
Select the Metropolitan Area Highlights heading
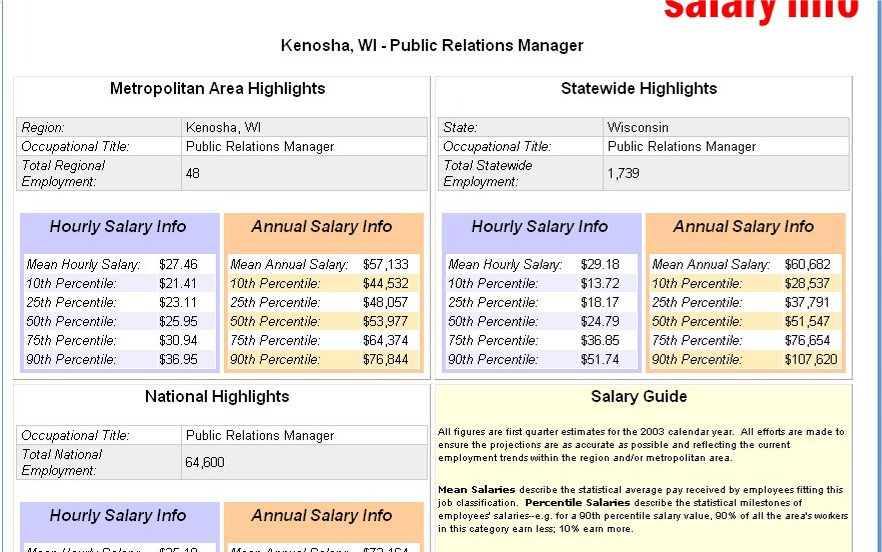click(x=217, y=89)
